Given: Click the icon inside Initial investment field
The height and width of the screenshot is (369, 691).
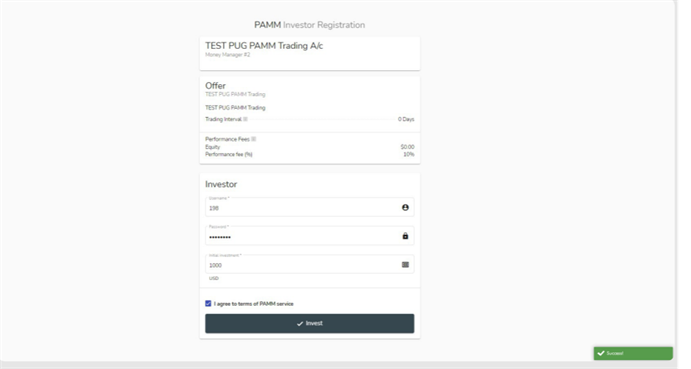Looking at the screenshot, I should (x=405, y=265).
